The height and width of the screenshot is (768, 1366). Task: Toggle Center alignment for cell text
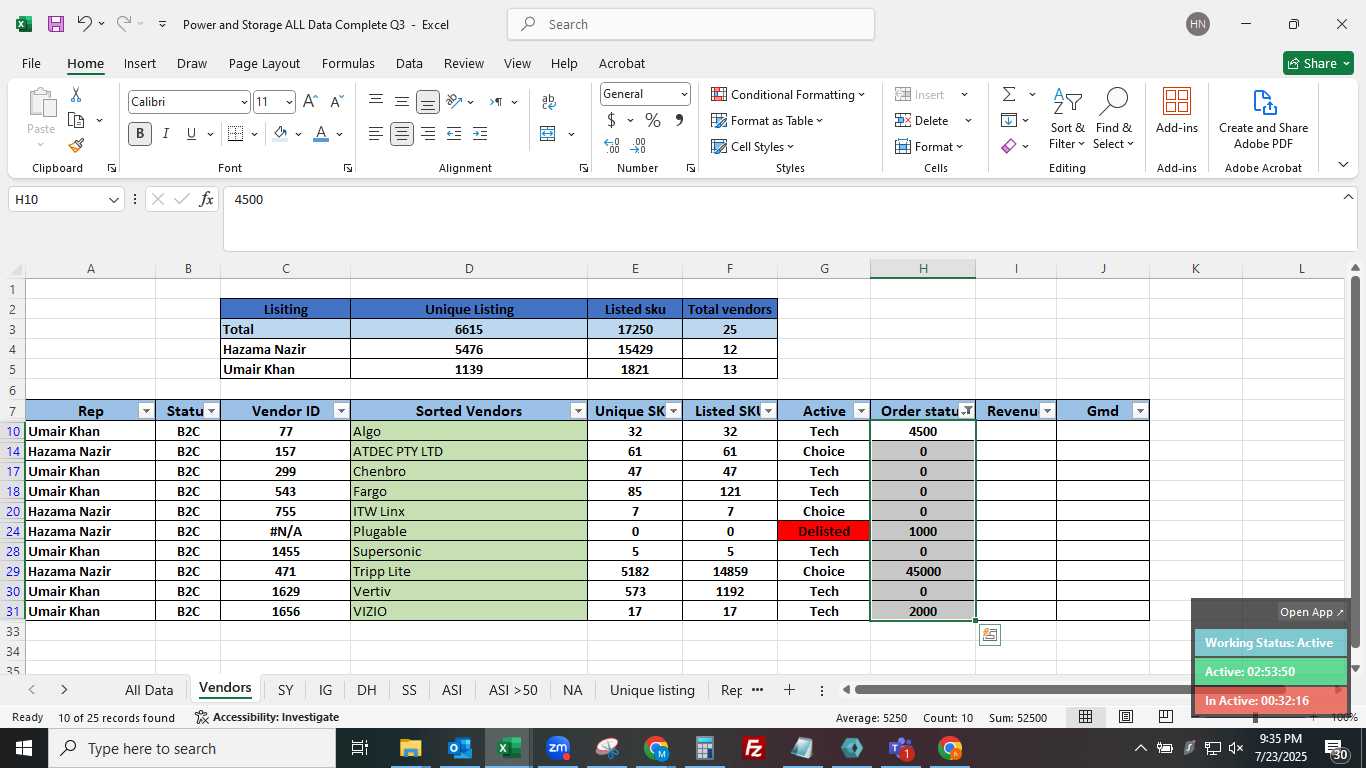pyautogui.click(x=402, y=133)
